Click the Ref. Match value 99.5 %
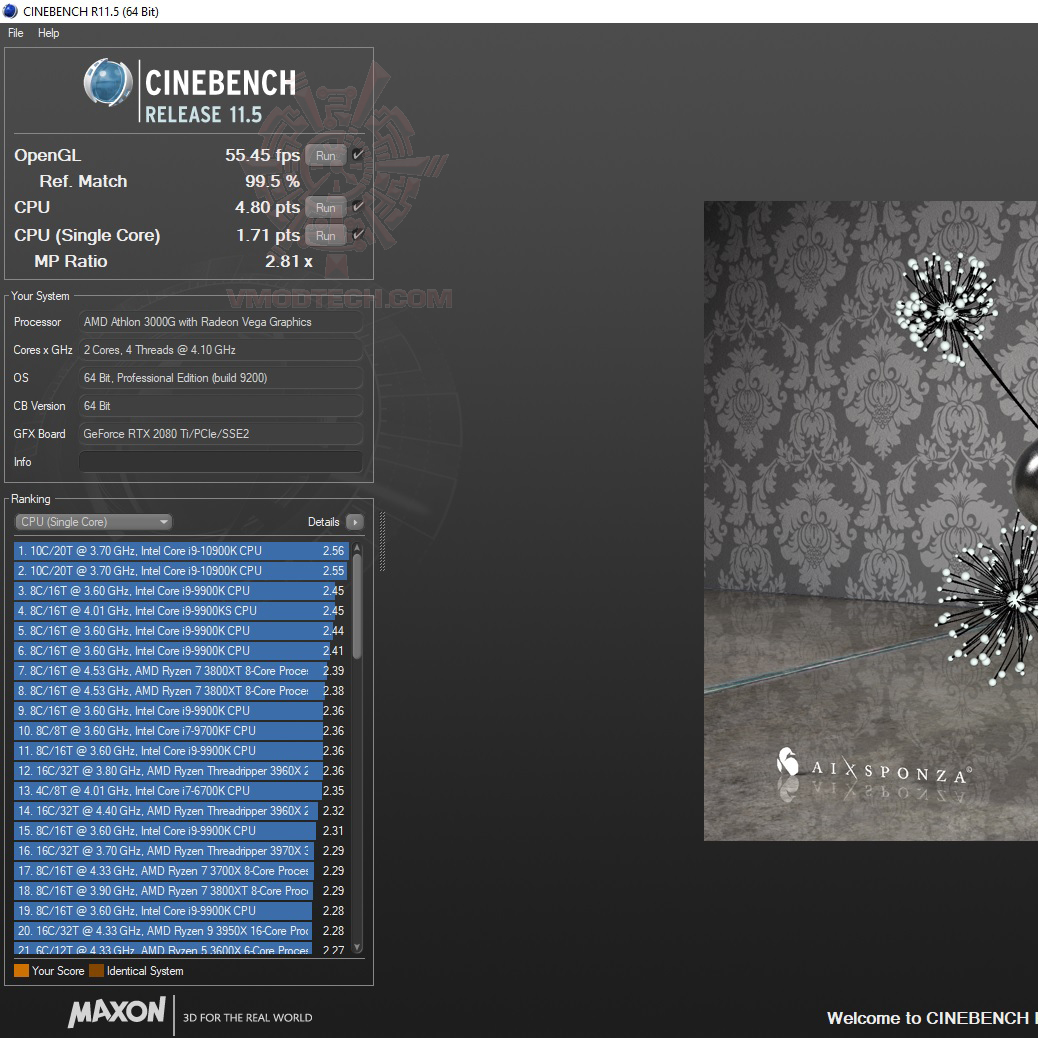The width and height of the screenshot is (1038, 1038). 272,181
